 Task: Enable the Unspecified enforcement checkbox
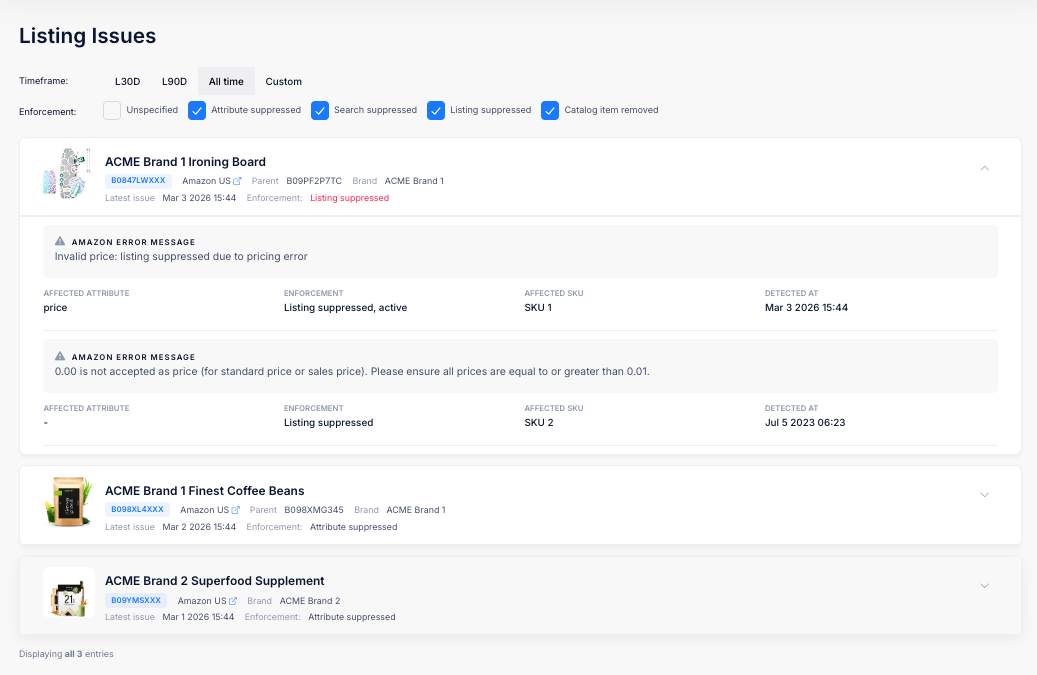(112, 110)
